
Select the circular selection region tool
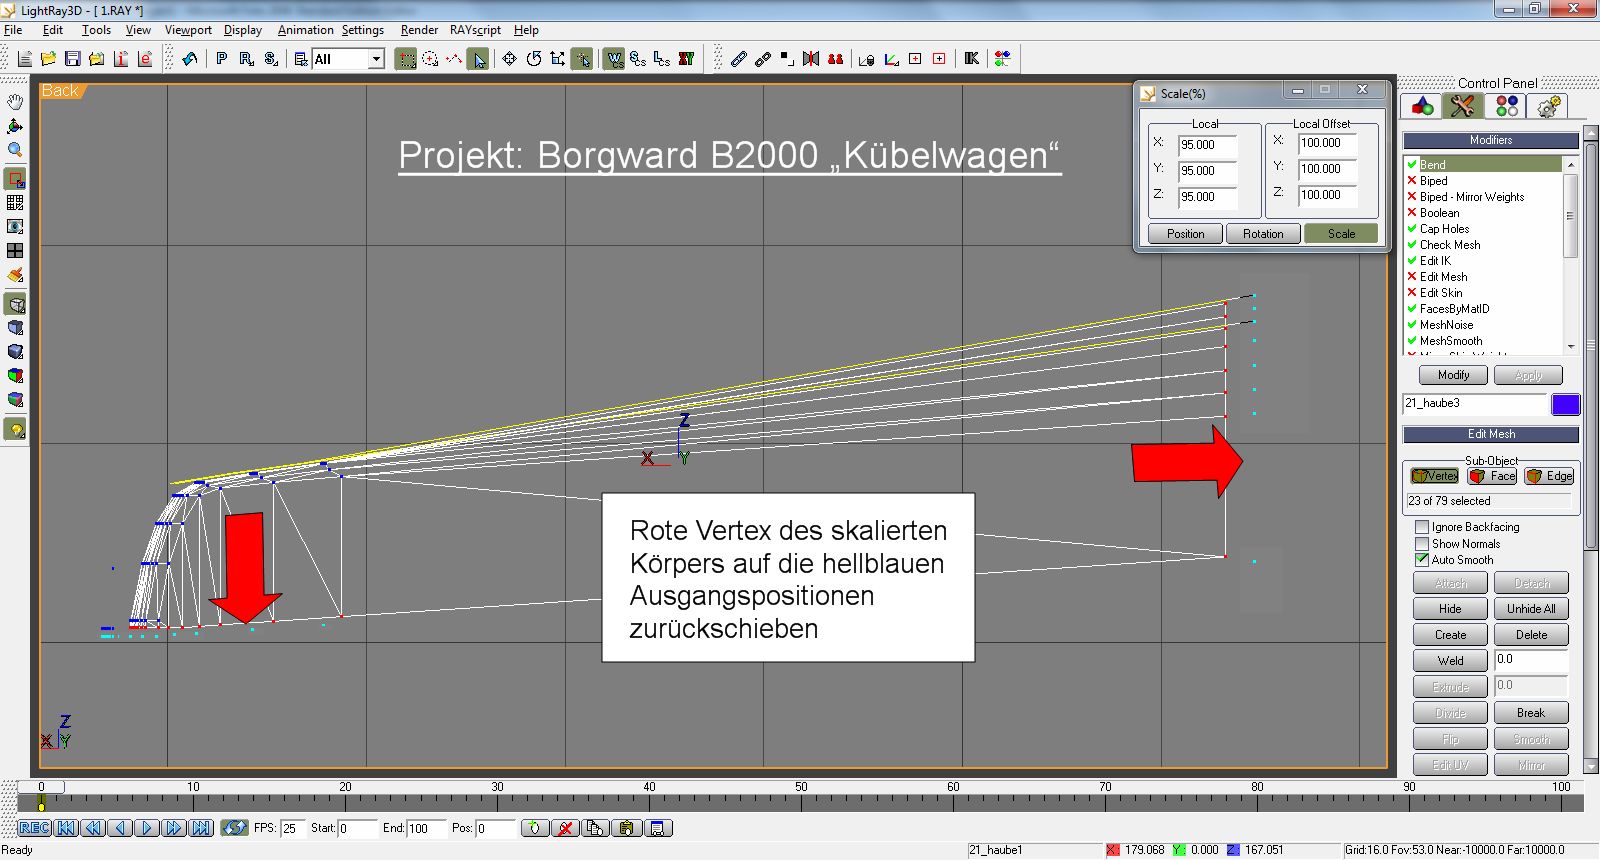click(x=430, y=59)
